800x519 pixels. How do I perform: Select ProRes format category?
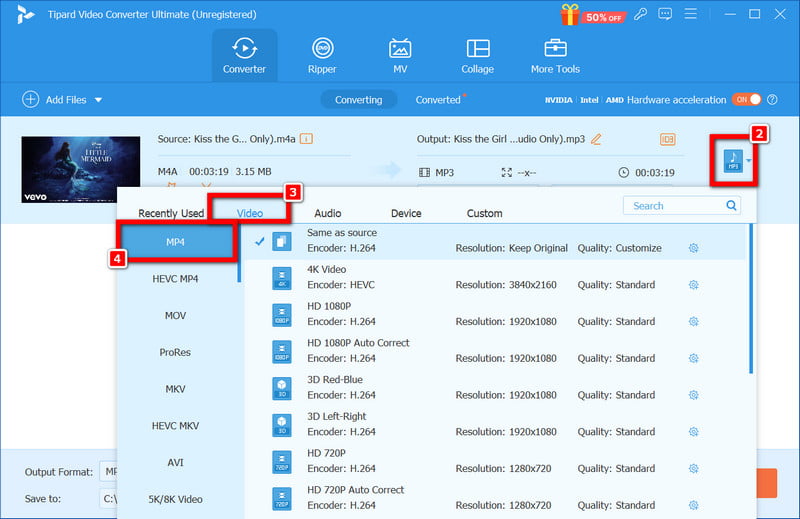(176, 352)
